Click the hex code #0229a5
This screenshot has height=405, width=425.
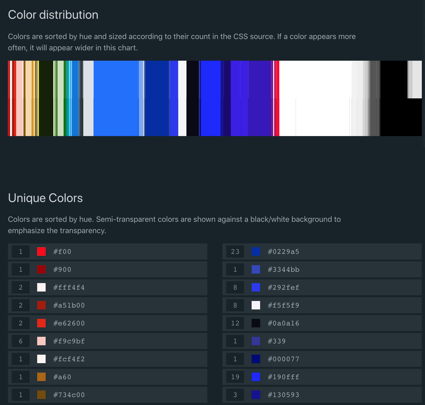[284, 252]
